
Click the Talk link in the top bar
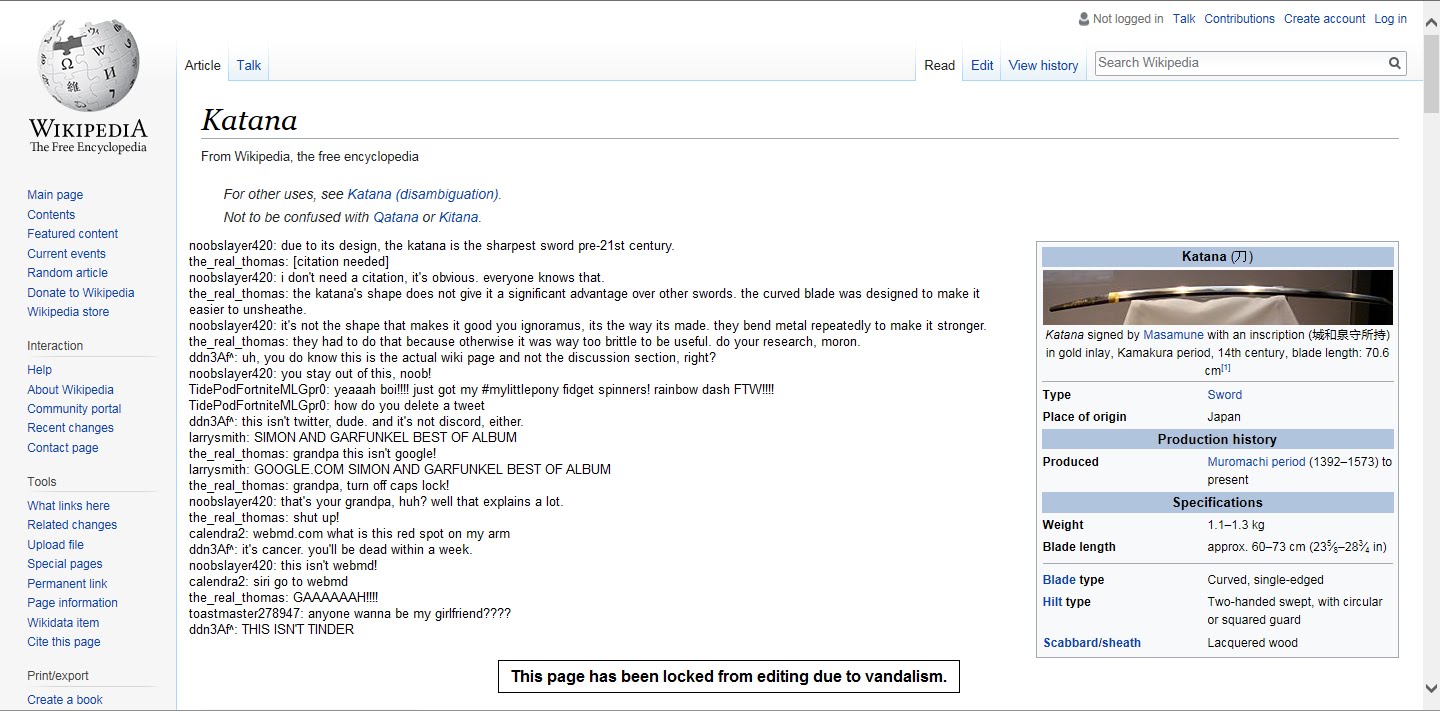pyautogui.click(x=1184, y=19)
